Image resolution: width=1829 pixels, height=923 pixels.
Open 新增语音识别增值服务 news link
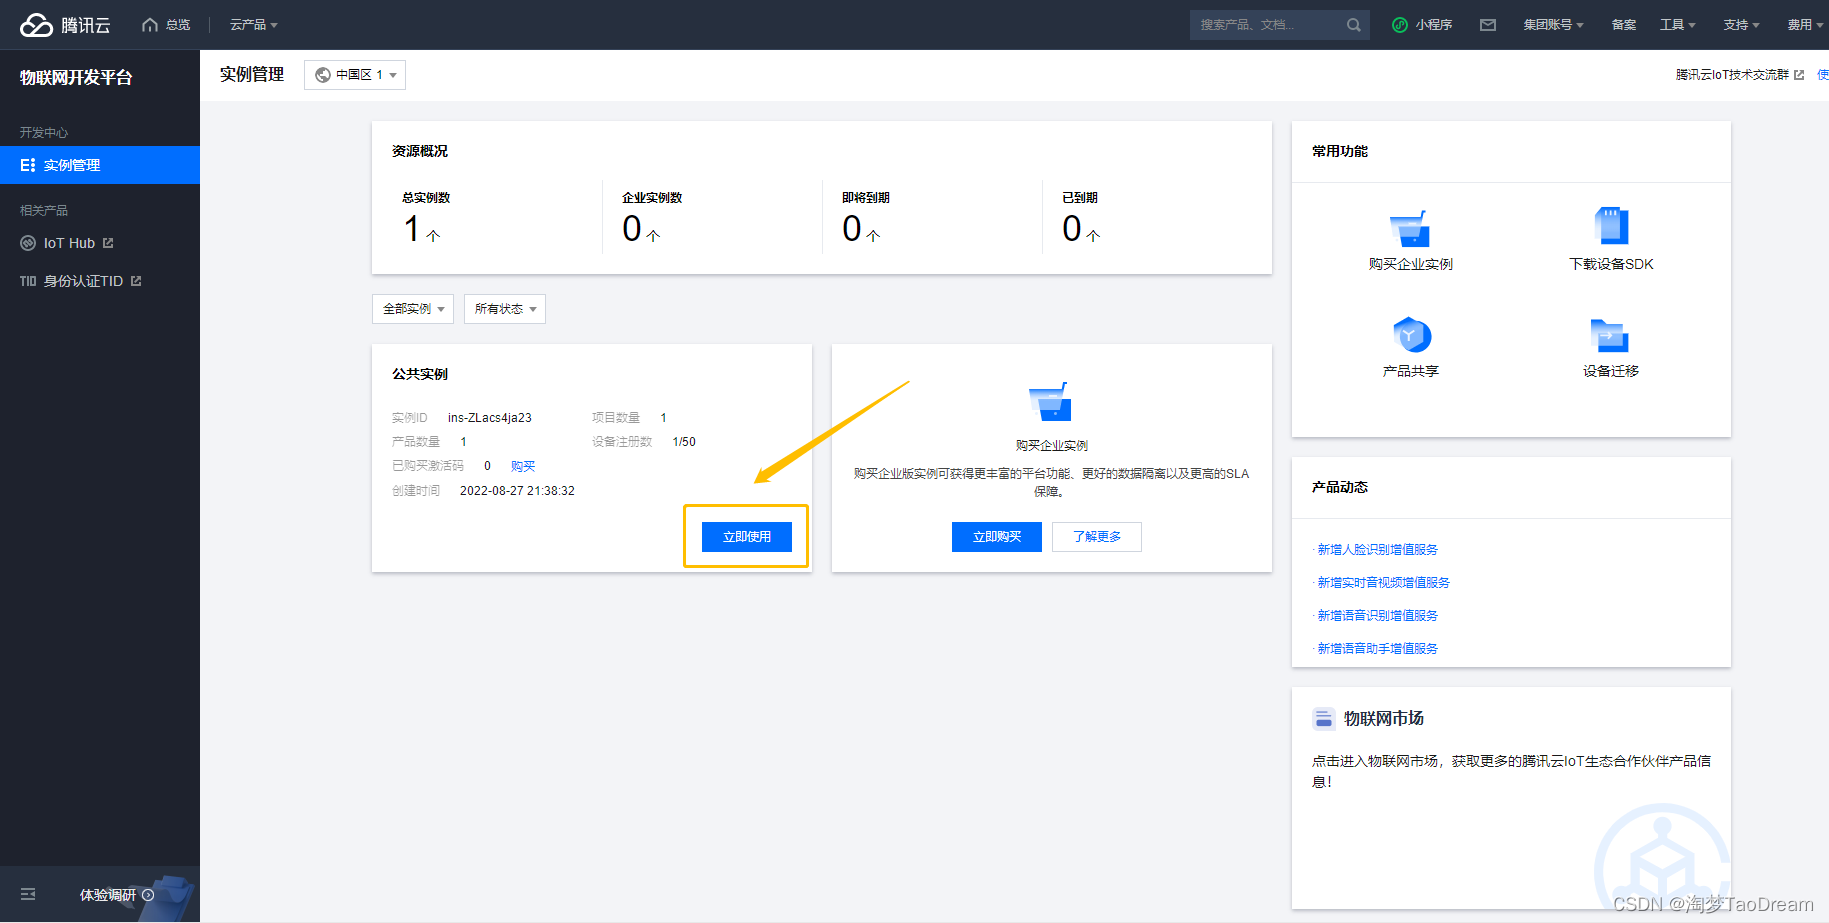pos(1377,616)
